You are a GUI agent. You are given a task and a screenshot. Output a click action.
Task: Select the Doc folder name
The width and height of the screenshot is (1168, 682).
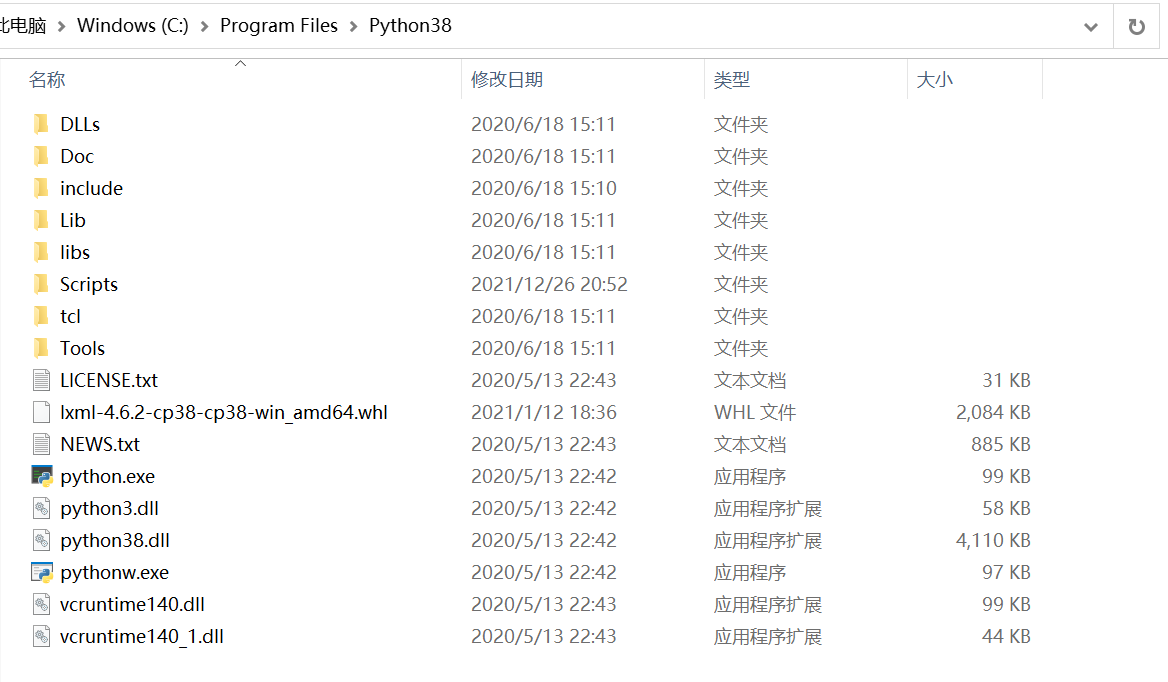pos(77,156)
